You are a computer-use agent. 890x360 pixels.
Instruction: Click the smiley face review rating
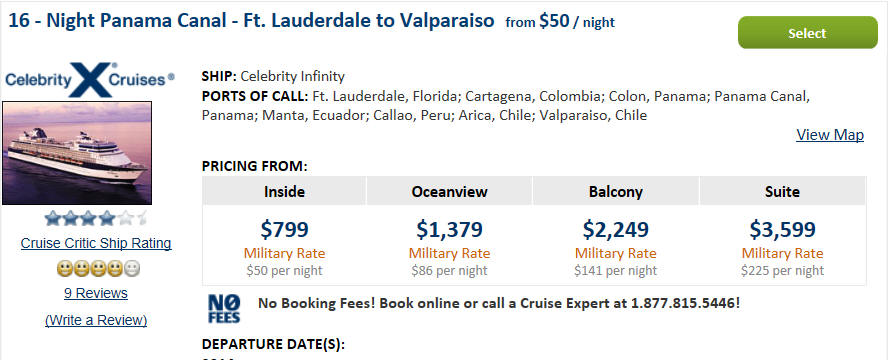coord(98,268)
